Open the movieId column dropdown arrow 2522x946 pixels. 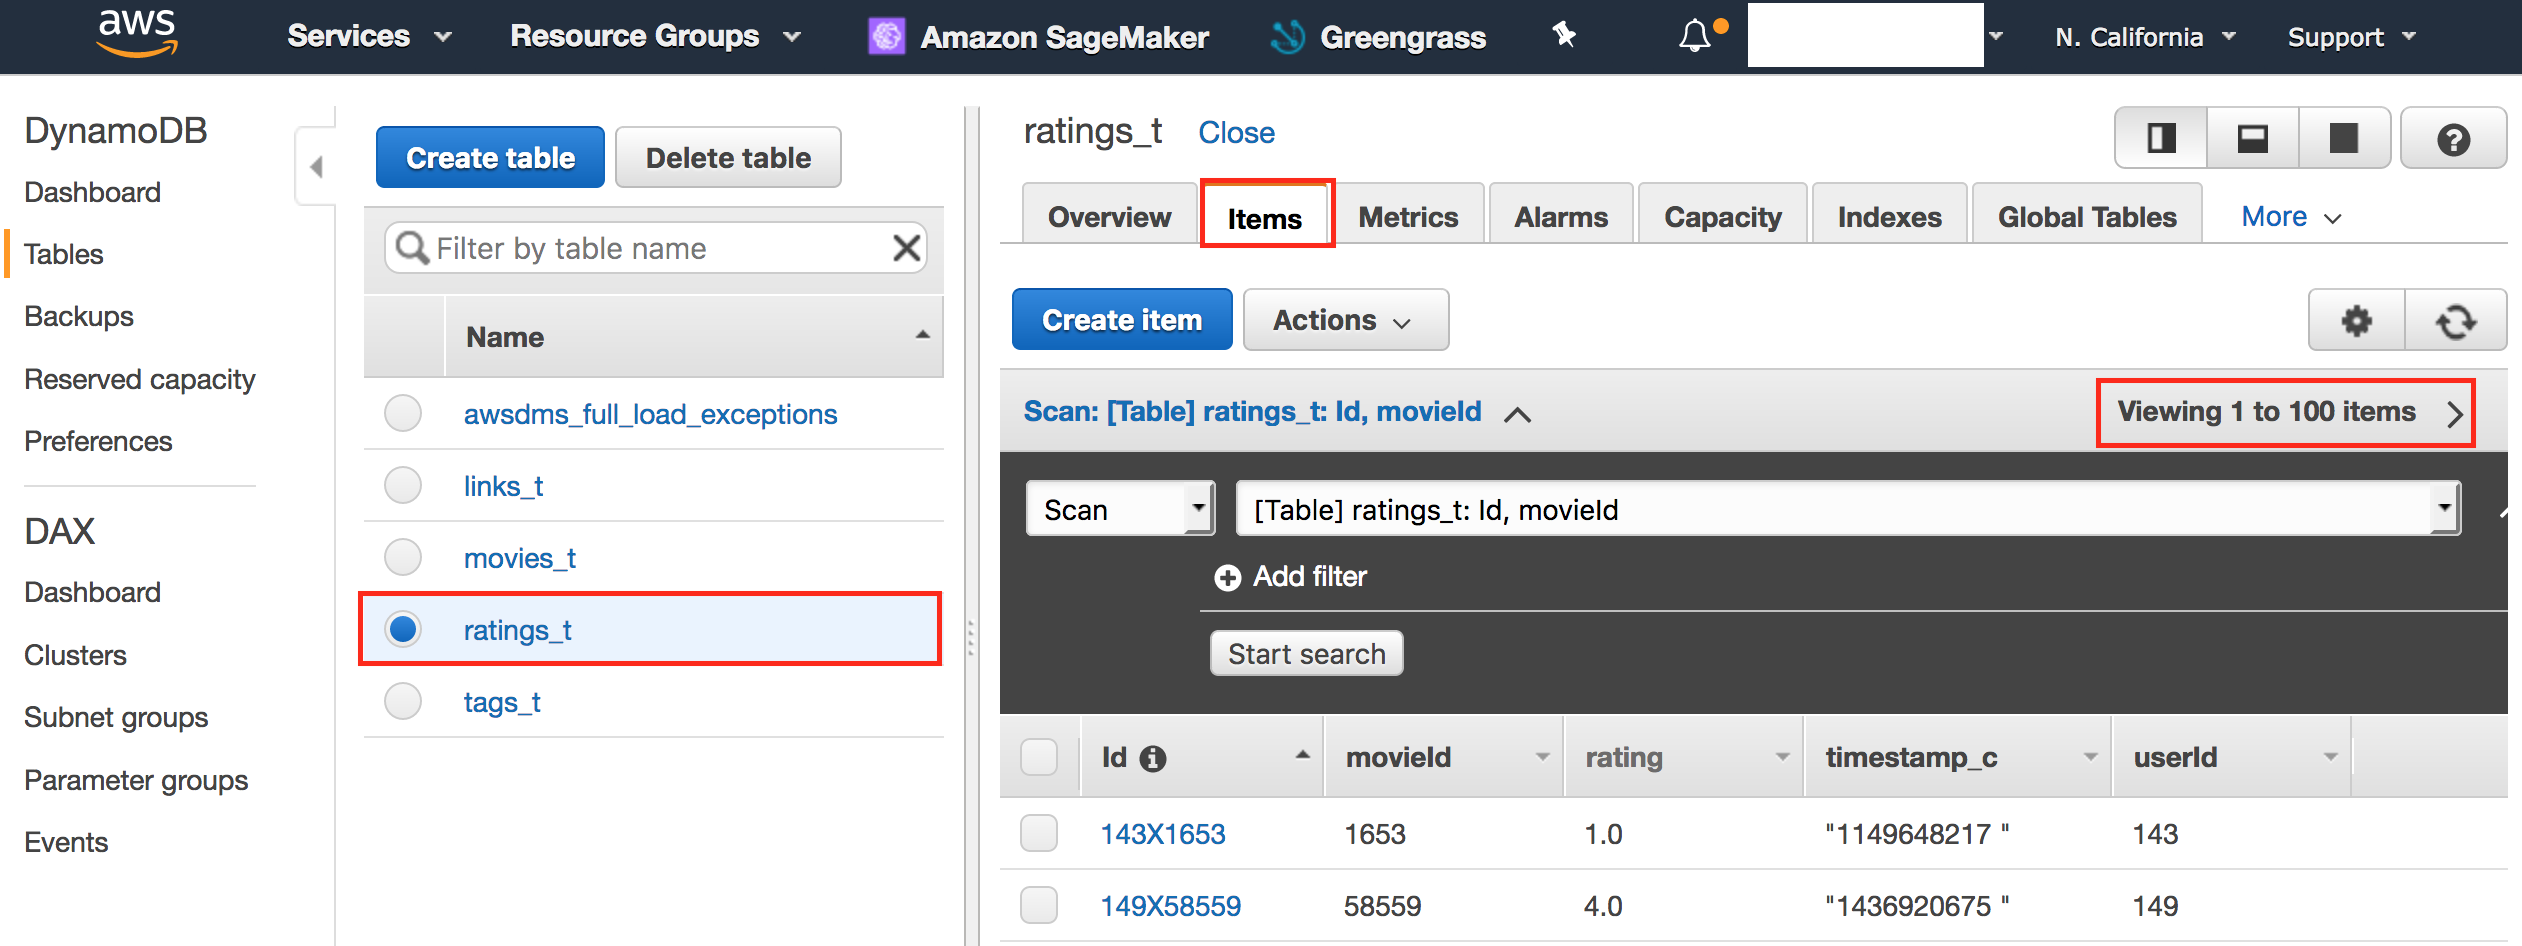coord(1542,758)
